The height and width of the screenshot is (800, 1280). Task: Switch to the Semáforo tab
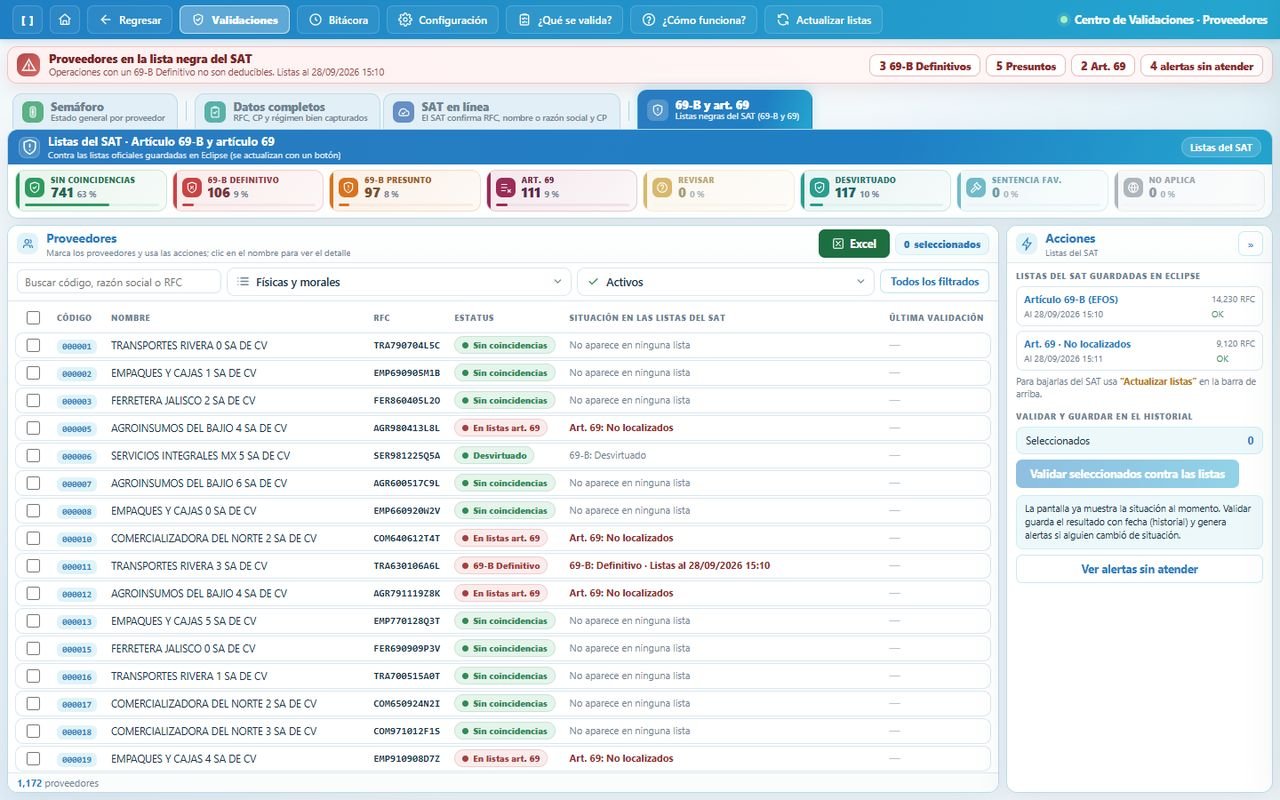pos(95,112)
